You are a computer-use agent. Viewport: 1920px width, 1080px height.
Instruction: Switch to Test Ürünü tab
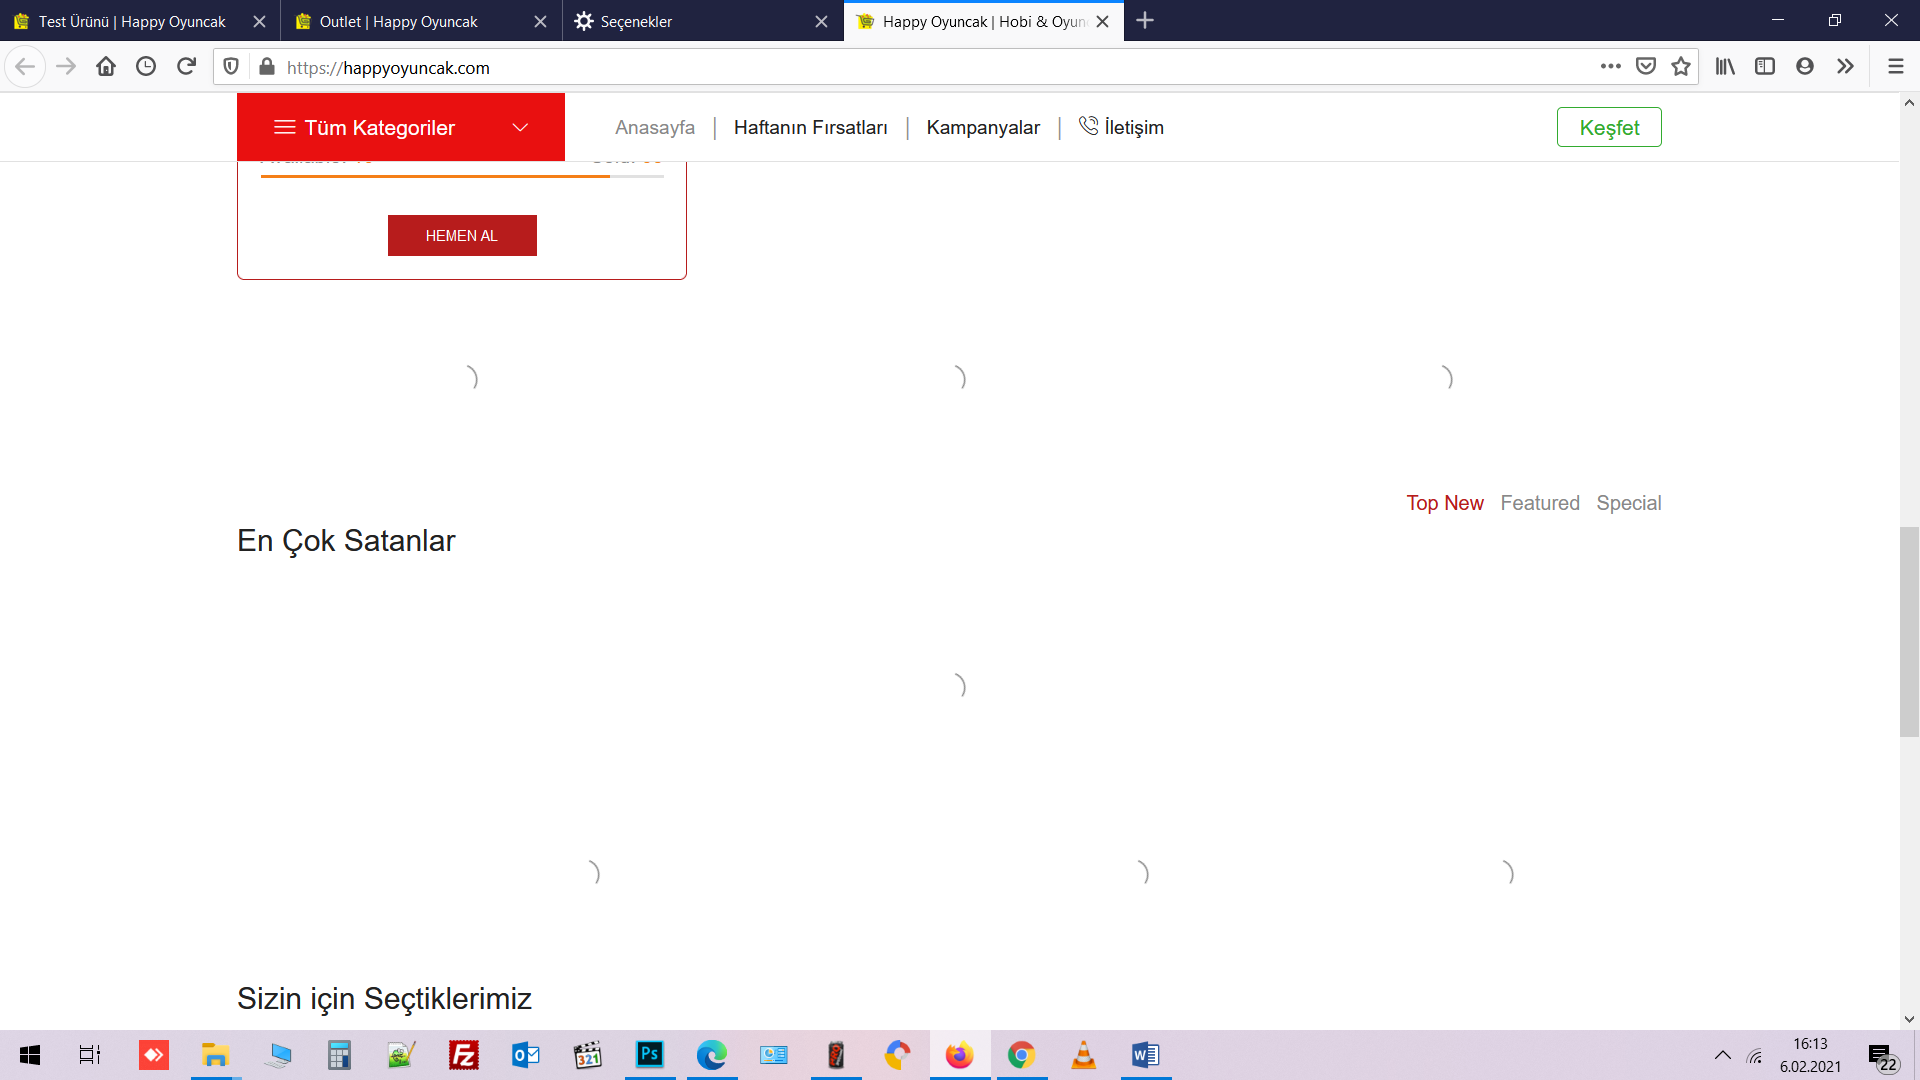tap(140, 21)
